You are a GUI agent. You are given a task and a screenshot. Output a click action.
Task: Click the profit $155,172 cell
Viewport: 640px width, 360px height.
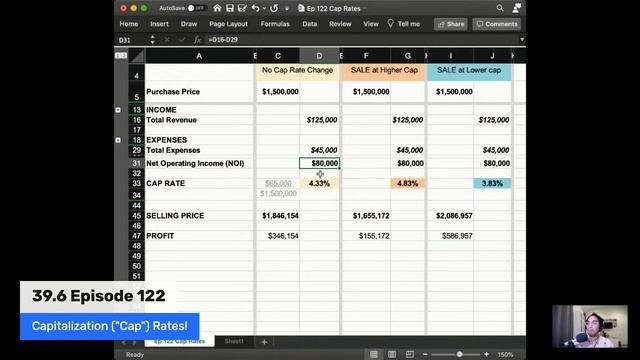[x=366, y=236]
